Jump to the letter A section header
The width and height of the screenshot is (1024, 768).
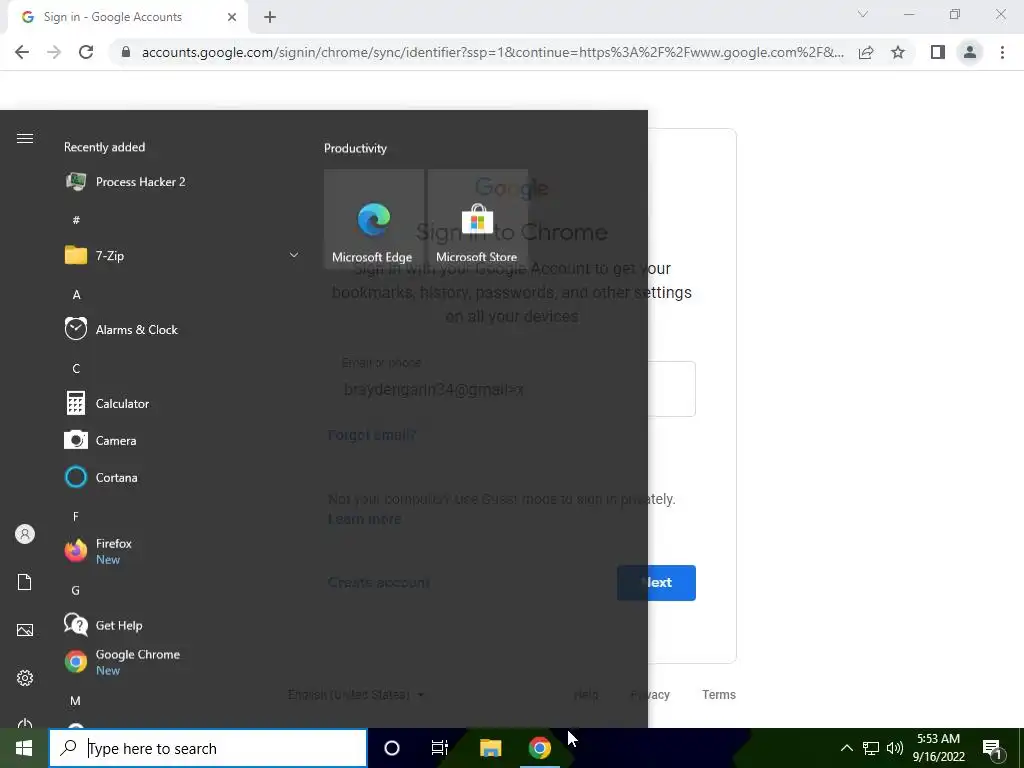click(76, 295)
